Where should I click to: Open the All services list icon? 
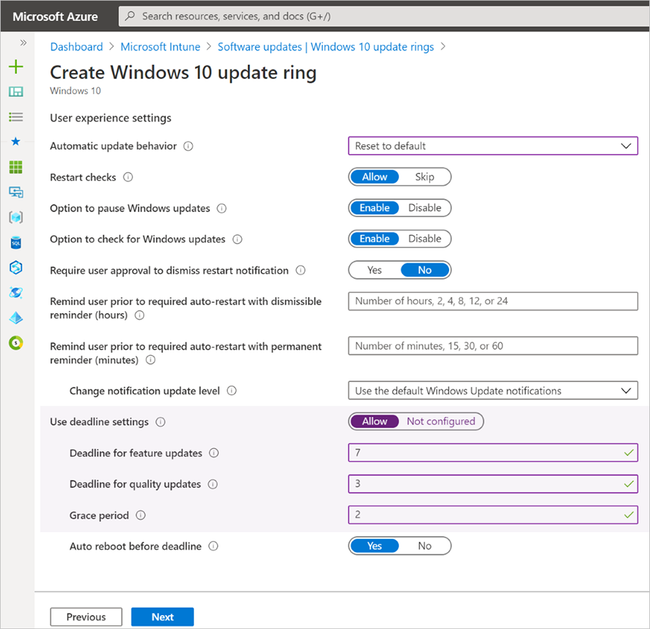pyautogui.click(x=16, y=117)
